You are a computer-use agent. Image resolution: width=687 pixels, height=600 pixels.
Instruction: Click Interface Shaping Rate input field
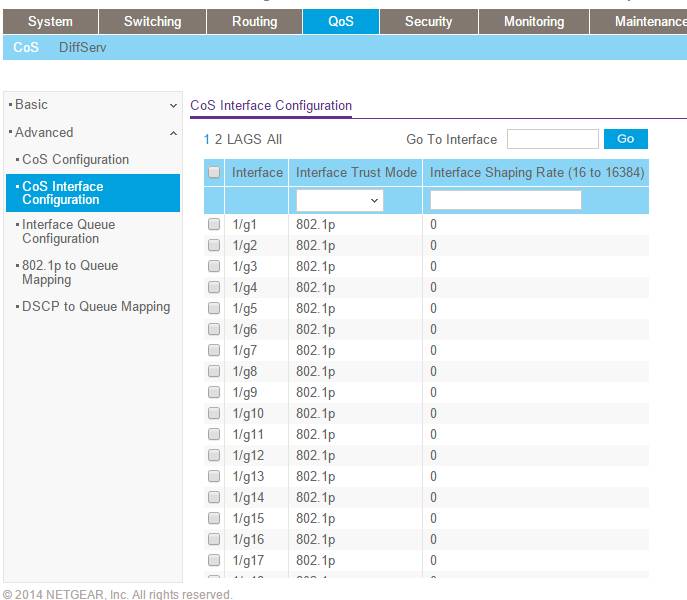click(x=506, y=200)
